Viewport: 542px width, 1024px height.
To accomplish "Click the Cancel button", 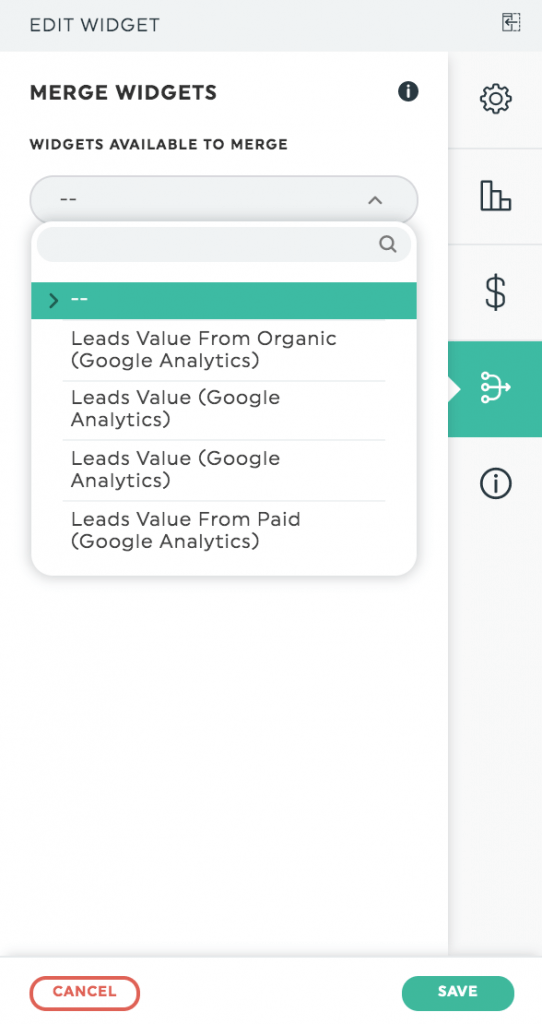I will (x=85, y=993).
